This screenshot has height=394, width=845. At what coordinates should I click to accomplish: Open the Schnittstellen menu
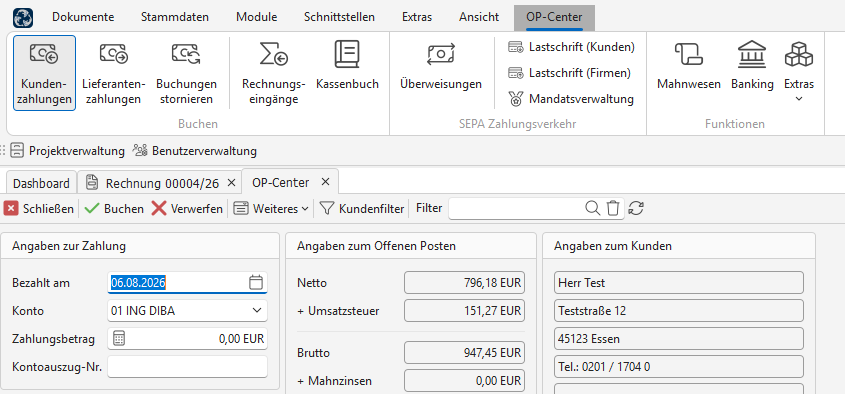[x=339, y=17]
